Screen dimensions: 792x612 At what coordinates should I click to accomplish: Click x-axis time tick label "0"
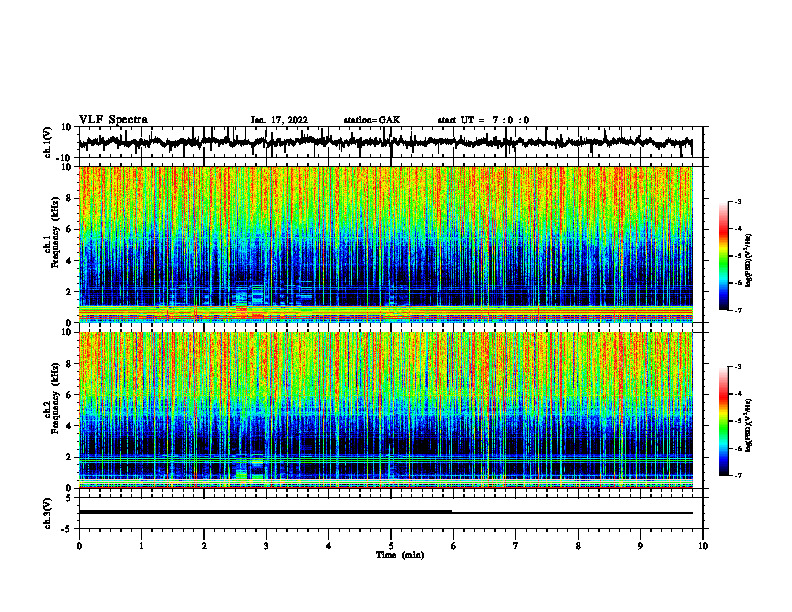pyautogui.click(x=79, y=546)
